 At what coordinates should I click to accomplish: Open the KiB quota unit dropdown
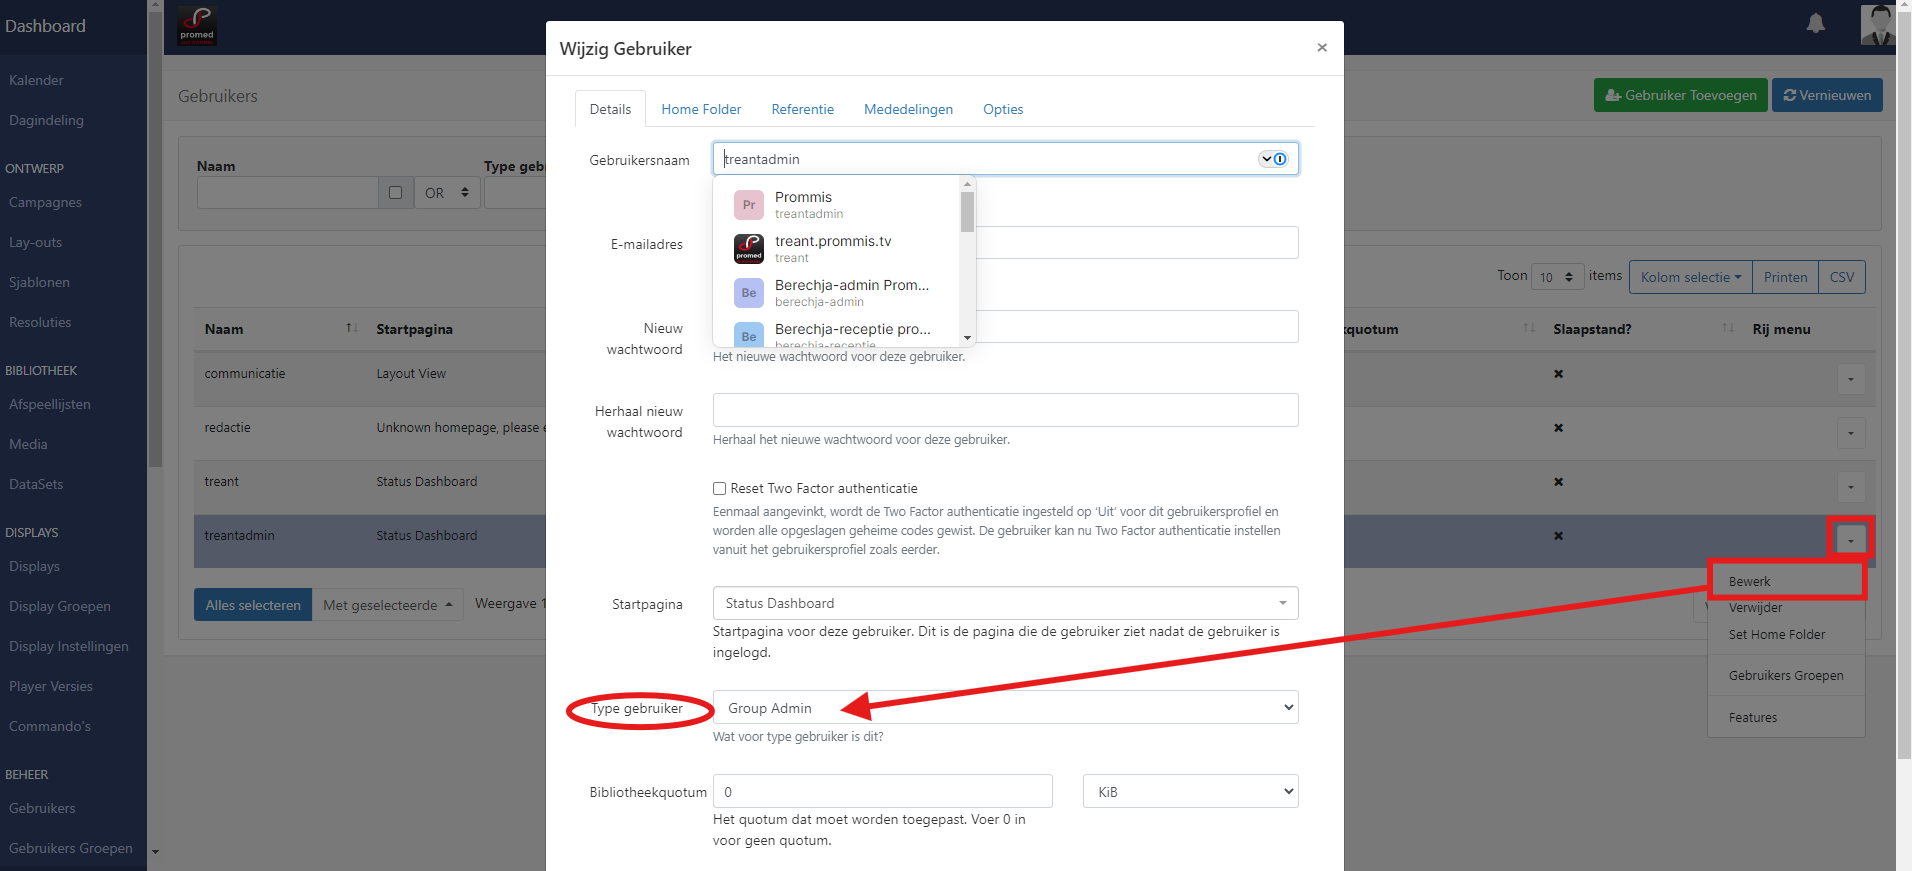(x=1190, y=792)
